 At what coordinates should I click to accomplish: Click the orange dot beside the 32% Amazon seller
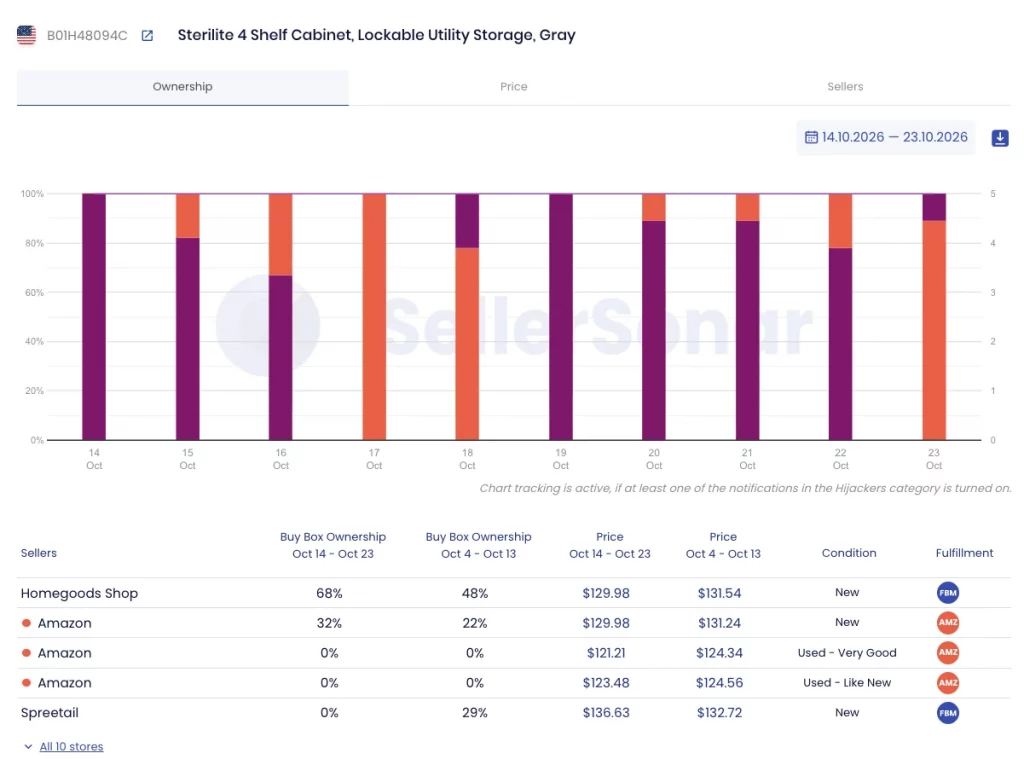(26, 623)
